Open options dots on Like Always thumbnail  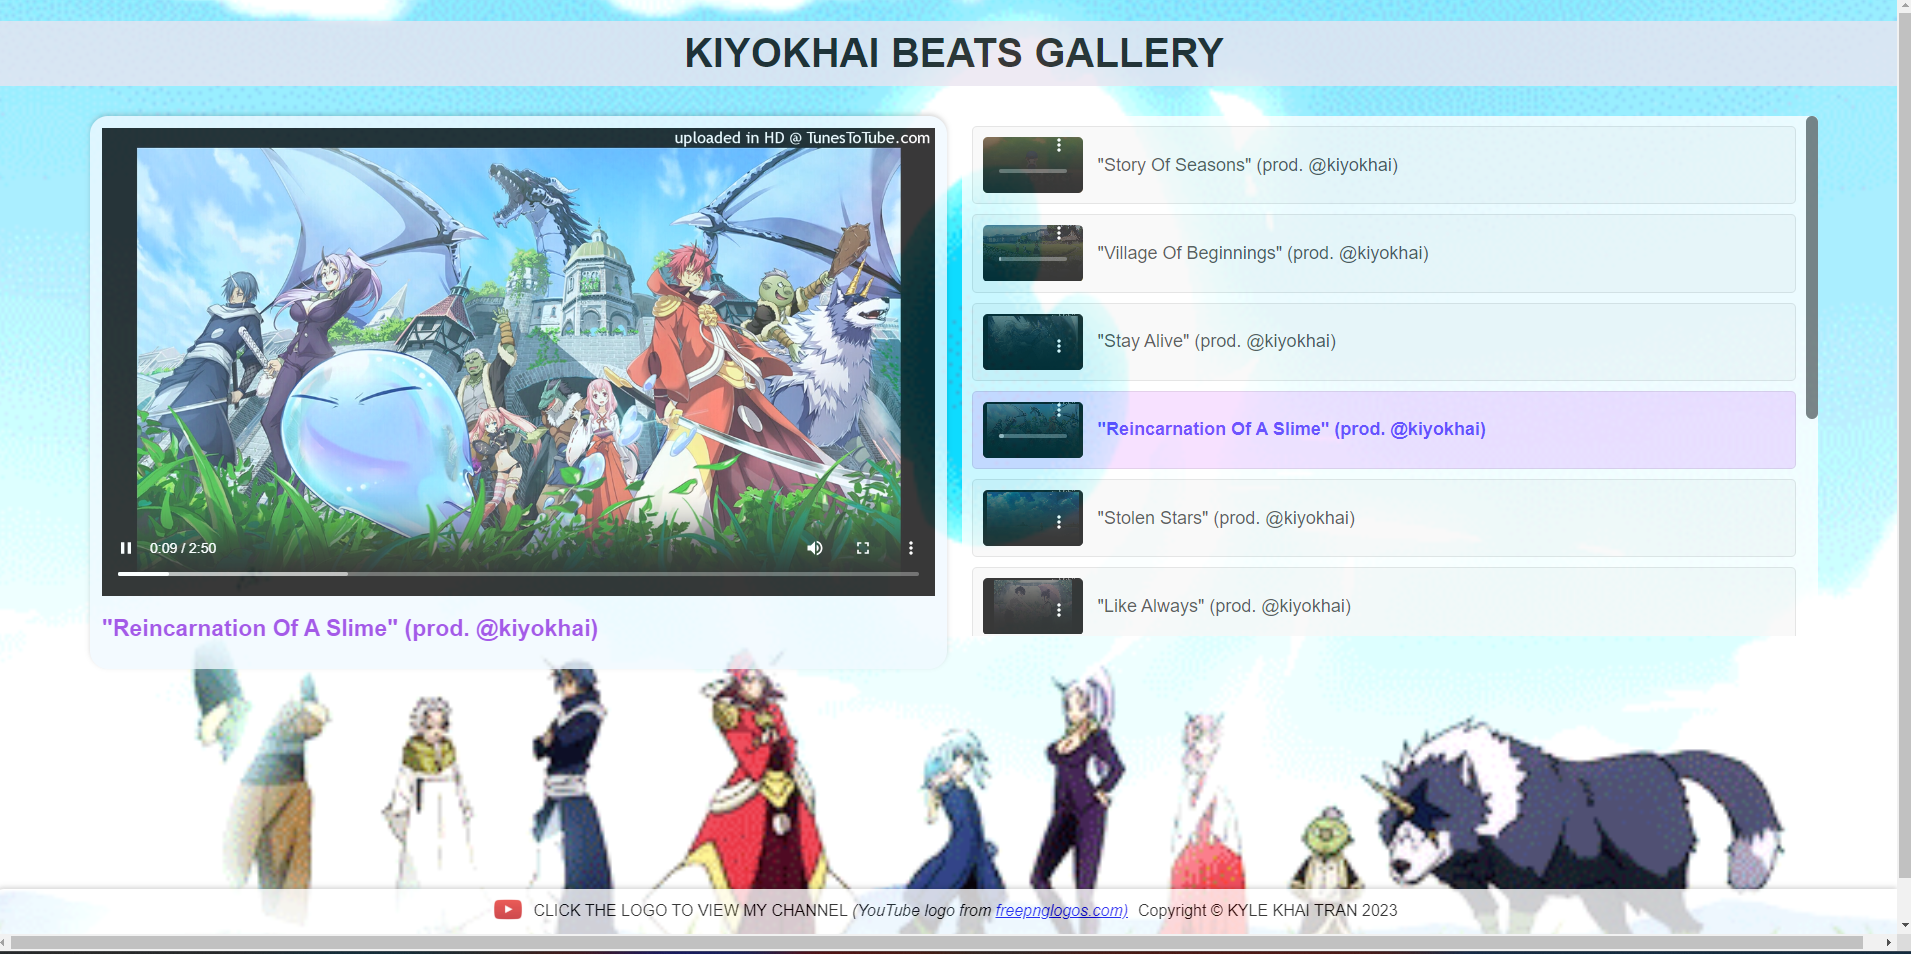[1059, 610]
